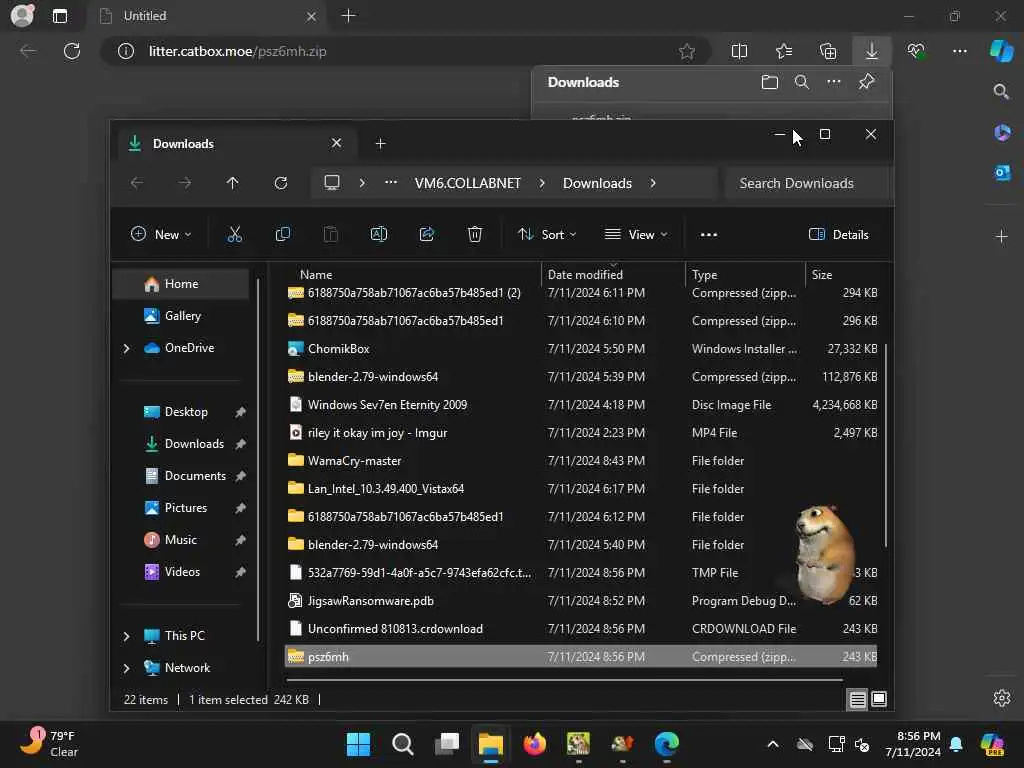Expand the Network tree node
The image size is (1024, 768).
pyautogui.click(x=127, y=668)
